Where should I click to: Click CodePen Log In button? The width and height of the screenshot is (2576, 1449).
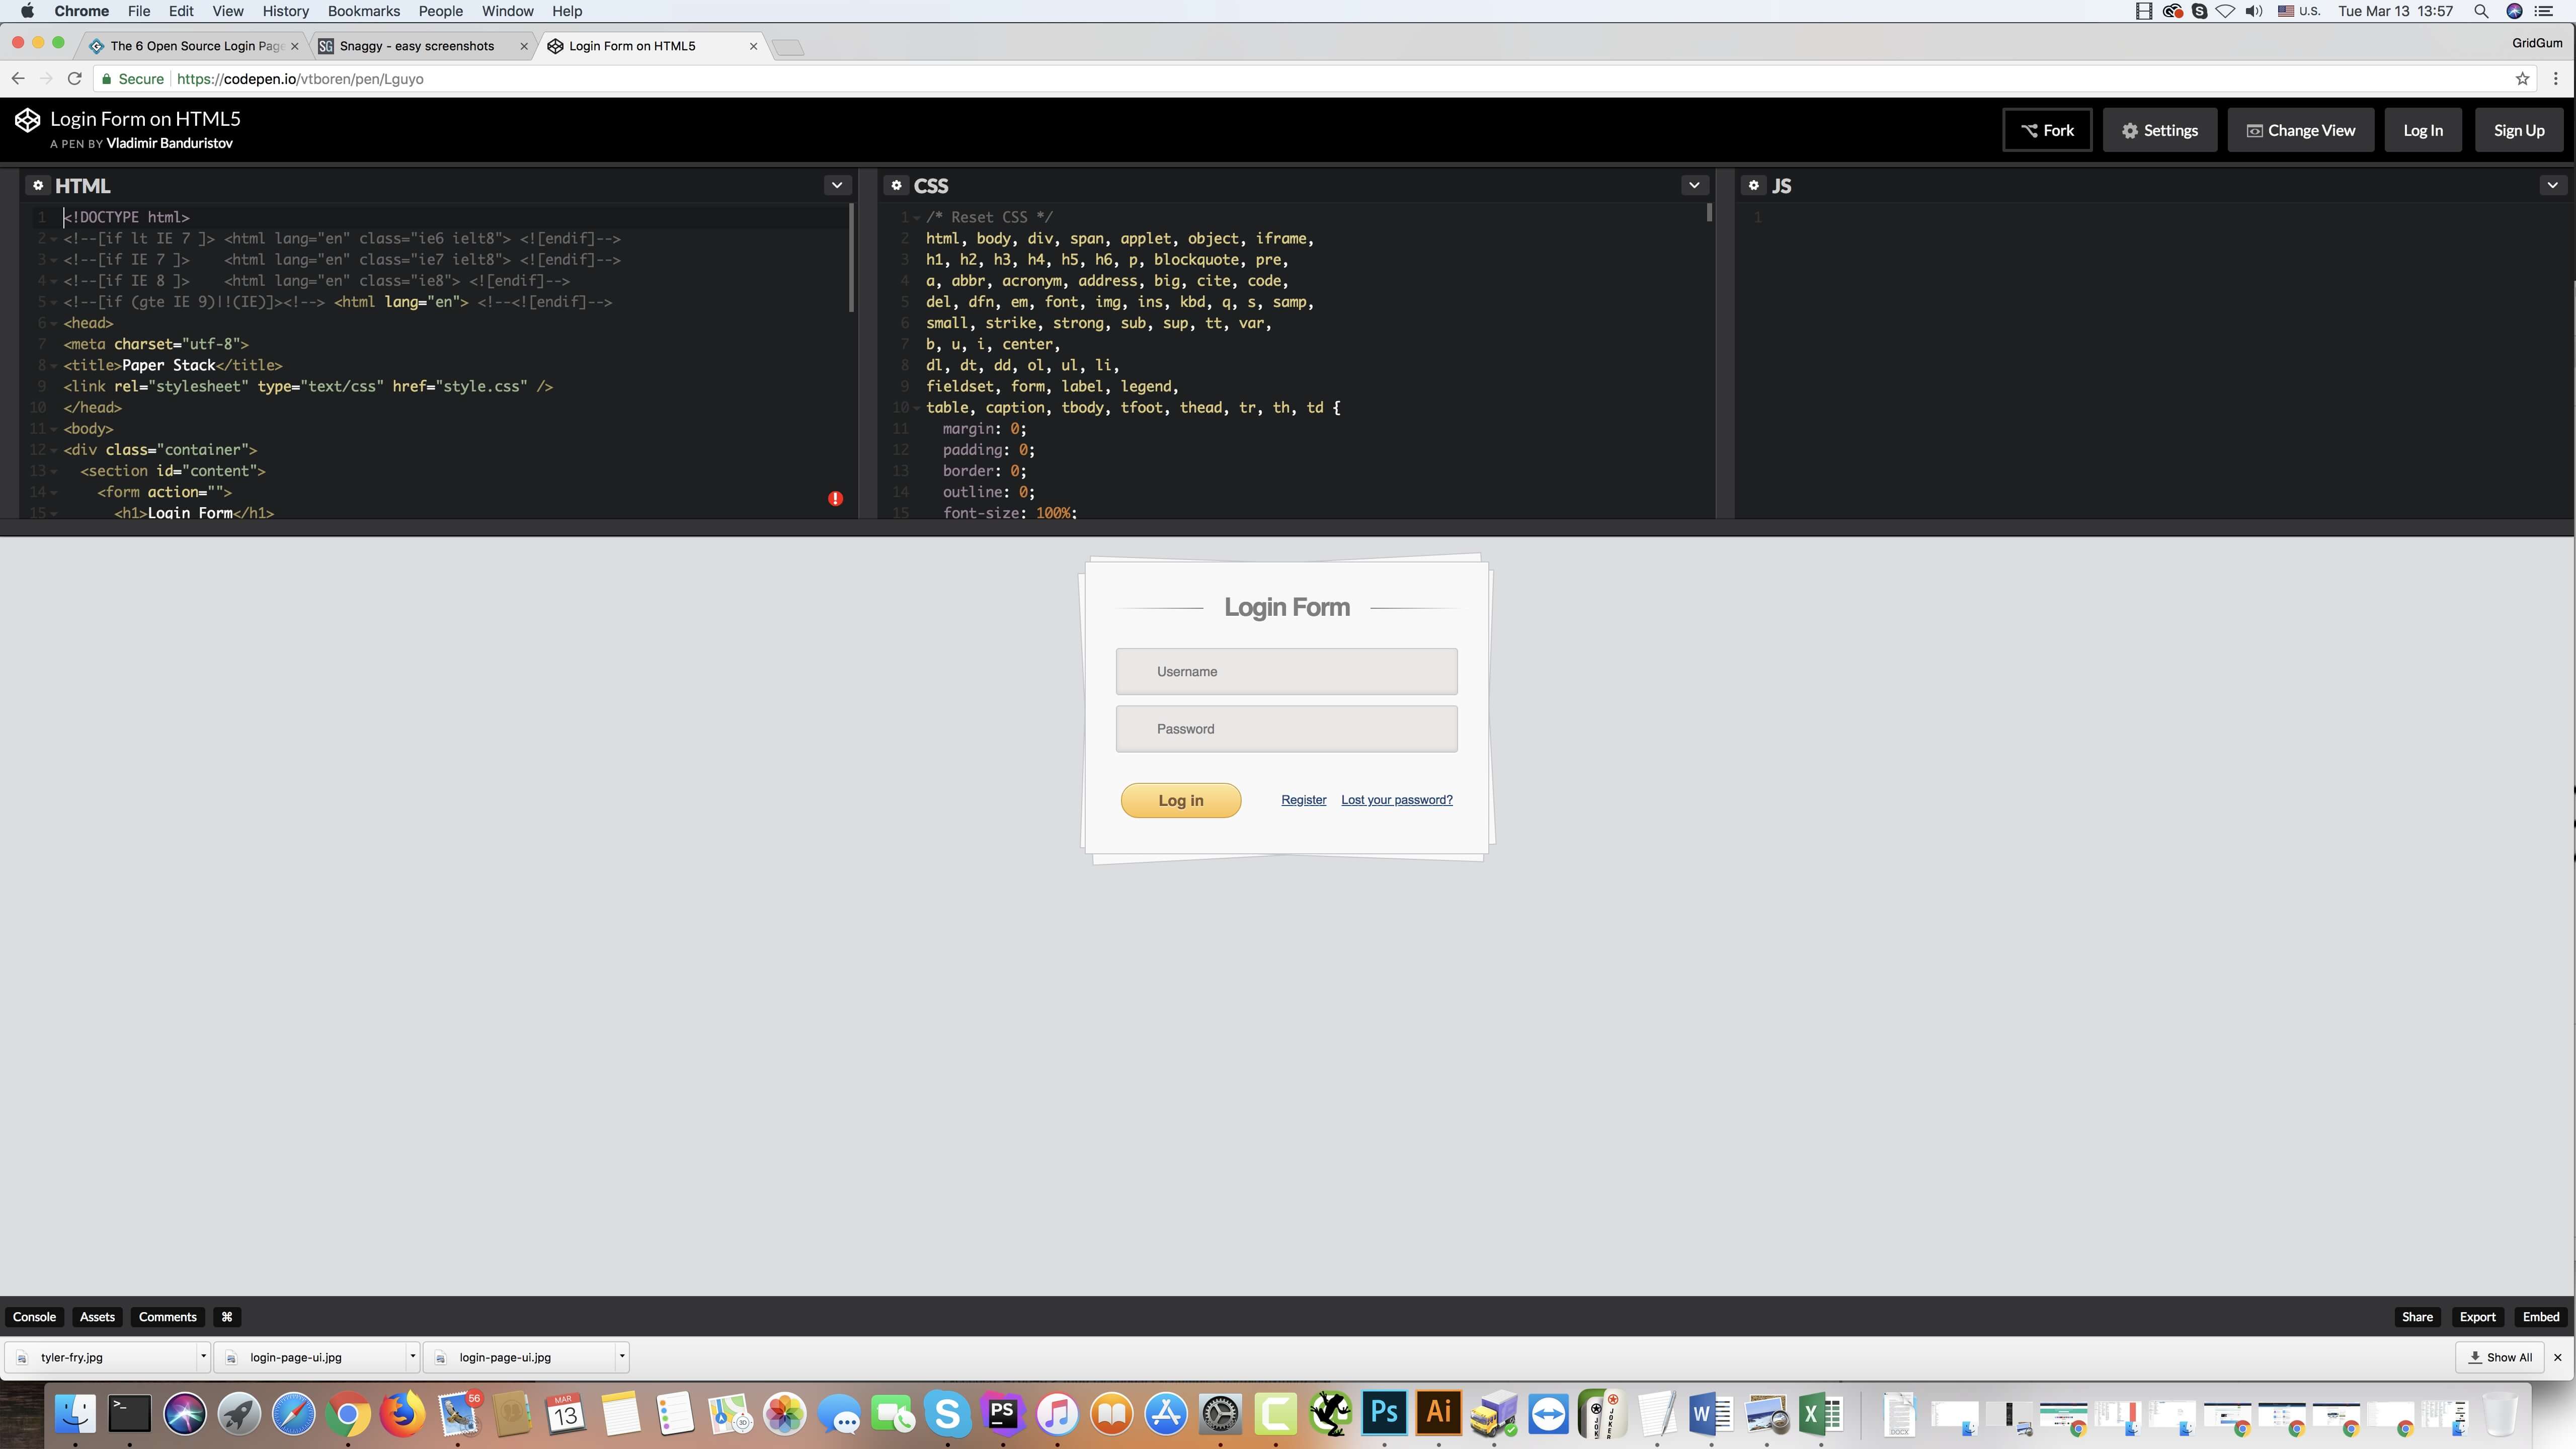2423,130
